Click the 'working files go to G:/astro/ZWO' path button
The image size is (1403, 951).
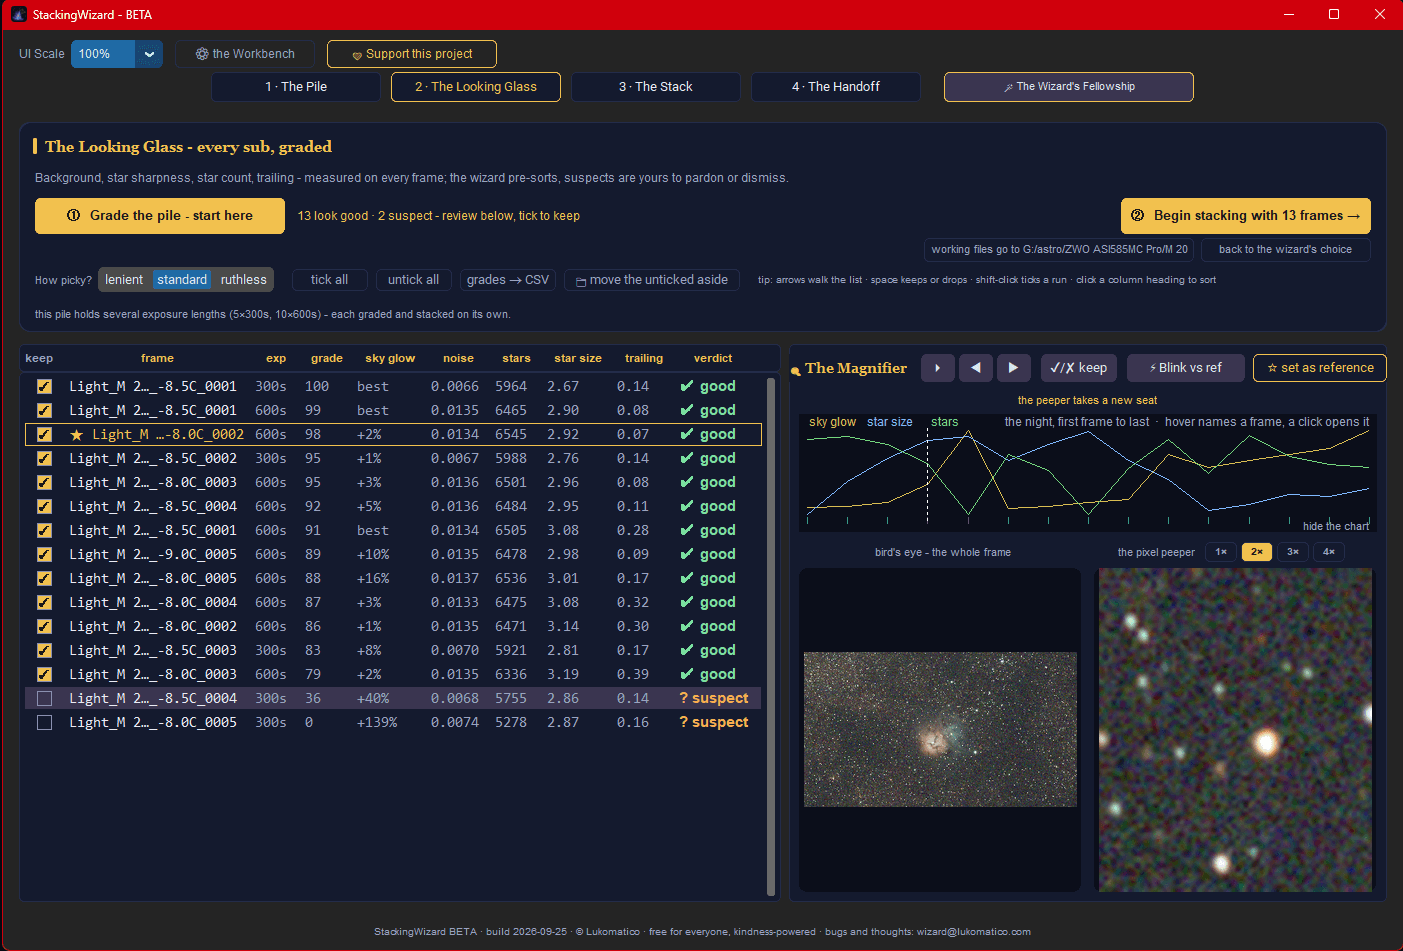pyautogui.click(x=1060, y=250)
